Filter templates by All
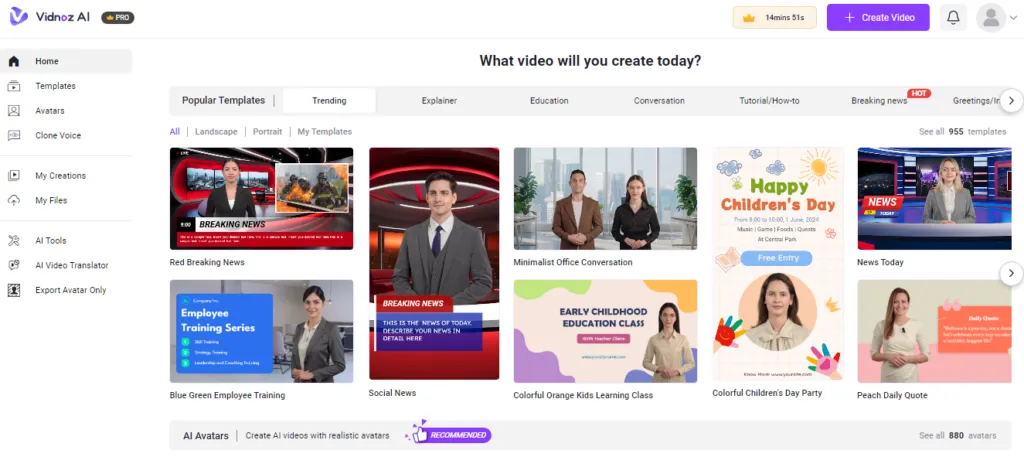 click(174, 132)
